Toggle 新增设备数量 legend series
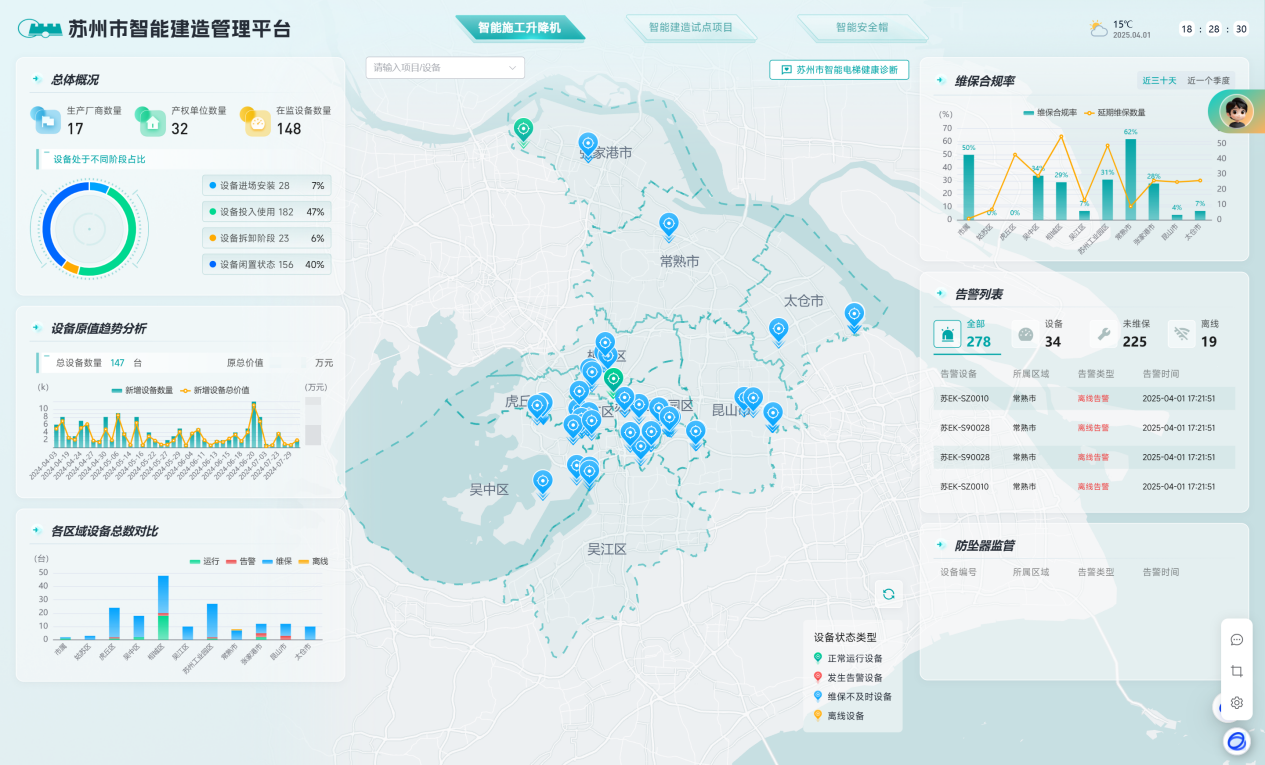The width and height of the screenshot is (1265, 765). pyautogui.click(x=142, y=390)
